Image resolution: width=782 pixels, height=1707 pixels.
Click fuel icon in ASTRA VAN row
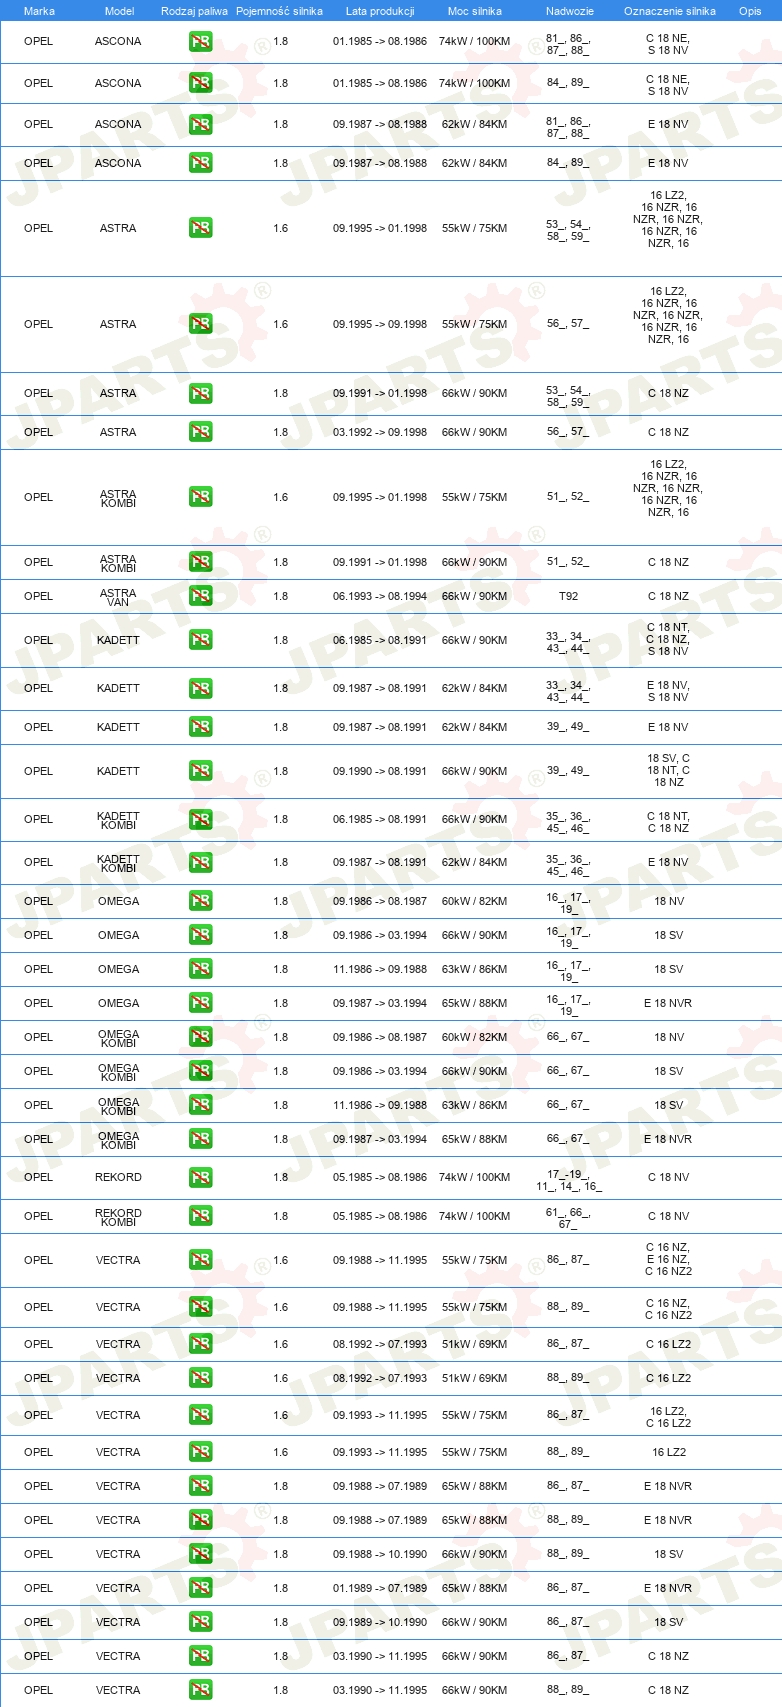pos(200,596)
